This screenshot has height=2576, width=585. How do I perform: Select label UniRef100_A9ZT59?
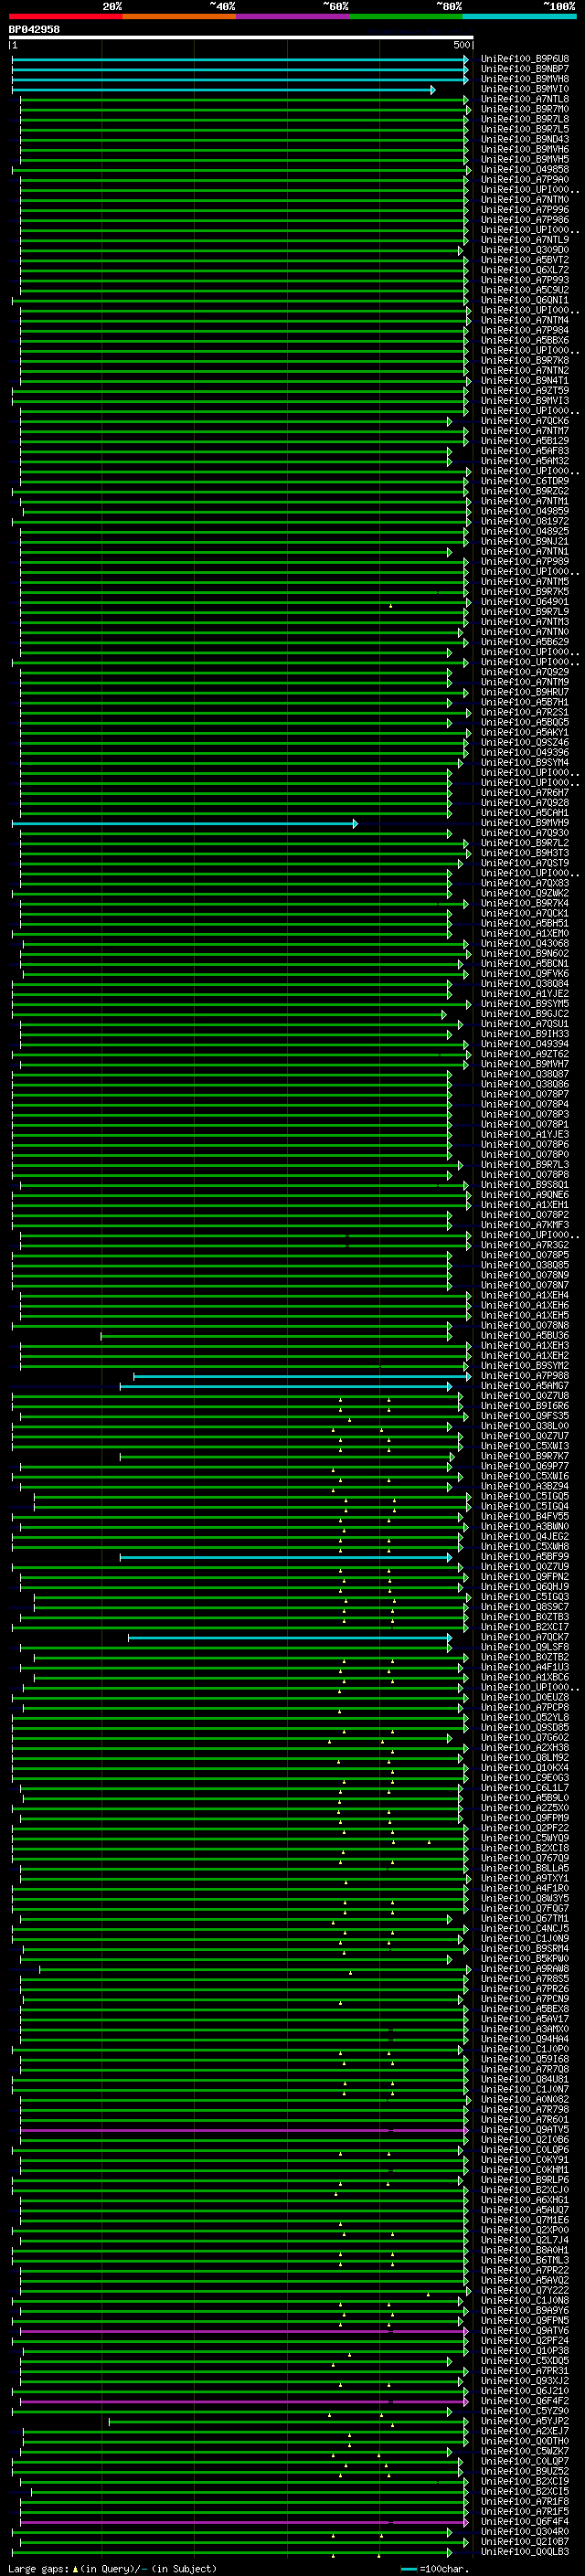coord(525,391)
